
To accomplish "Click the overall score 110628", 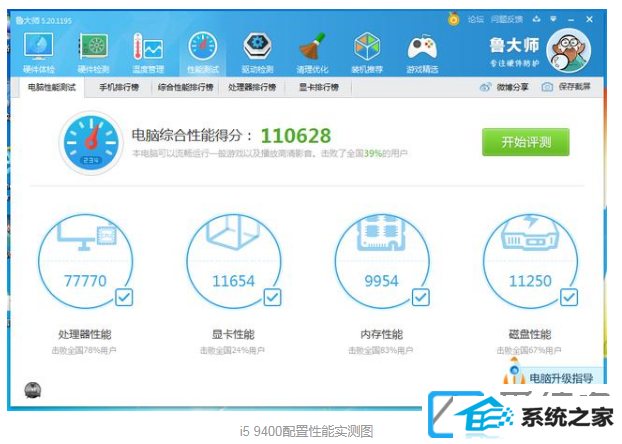I will [x=296, y=136].
